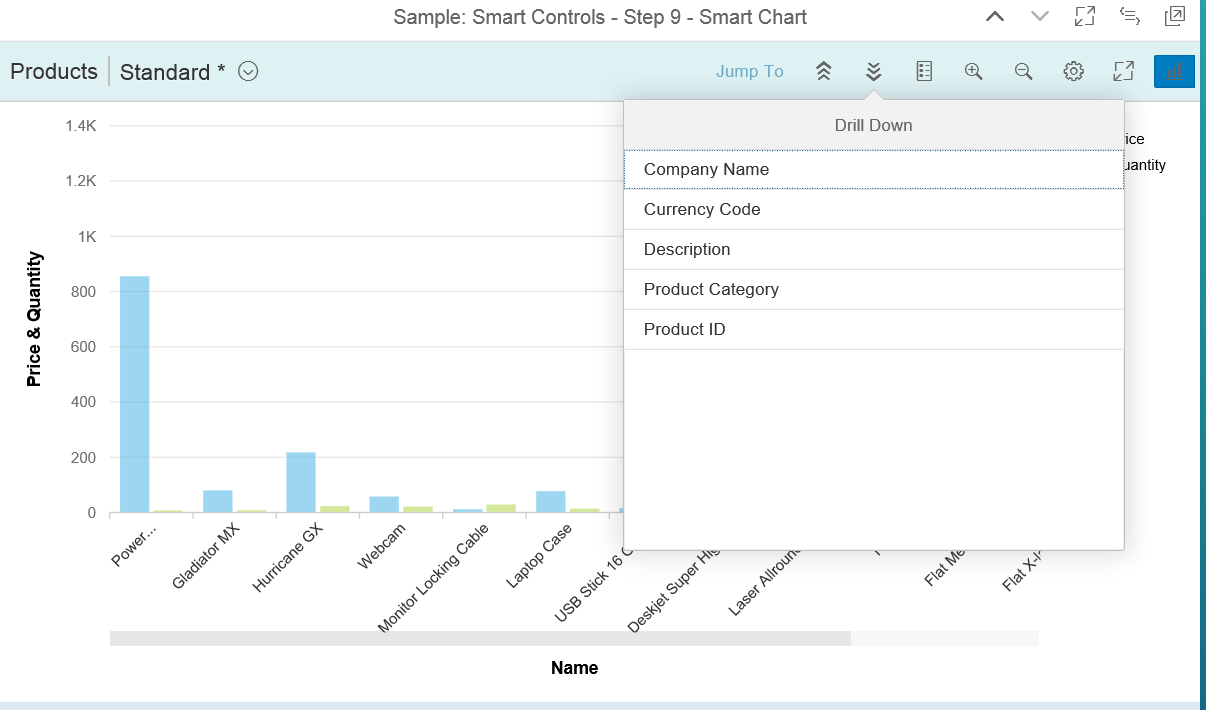The image size is (1206, 710).
Task: Open the blue chart type selector
Action: coord(1174,71)
